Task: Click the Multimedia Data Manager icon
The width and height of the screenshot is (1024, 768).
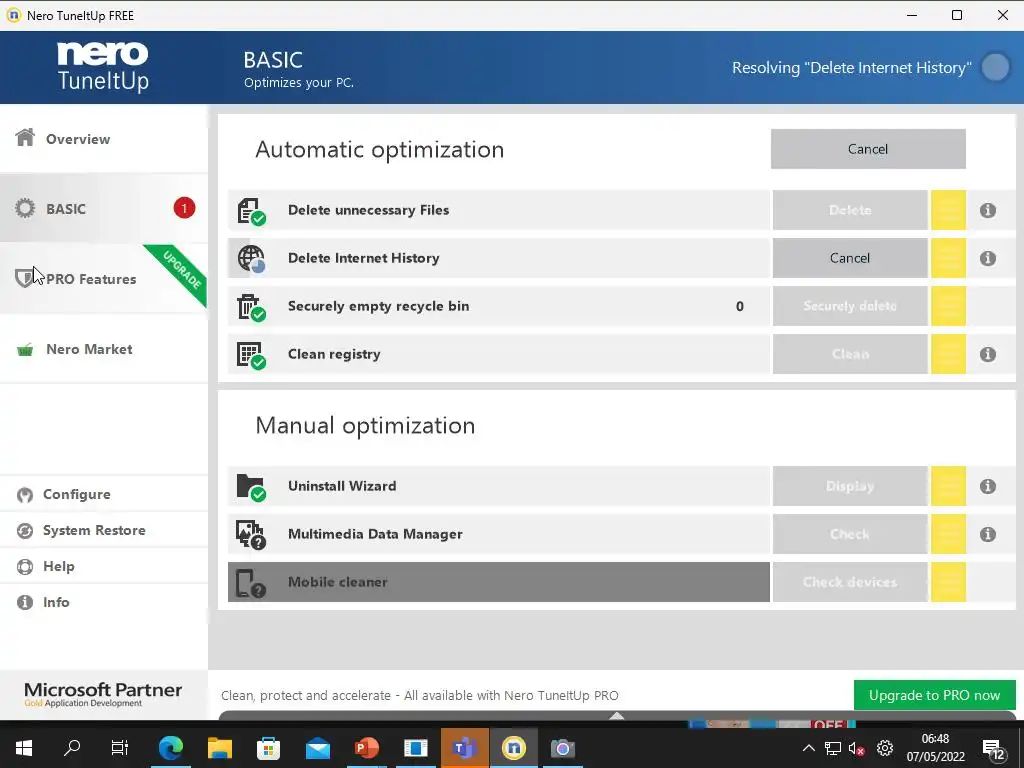Action: [x=251, y=535]
